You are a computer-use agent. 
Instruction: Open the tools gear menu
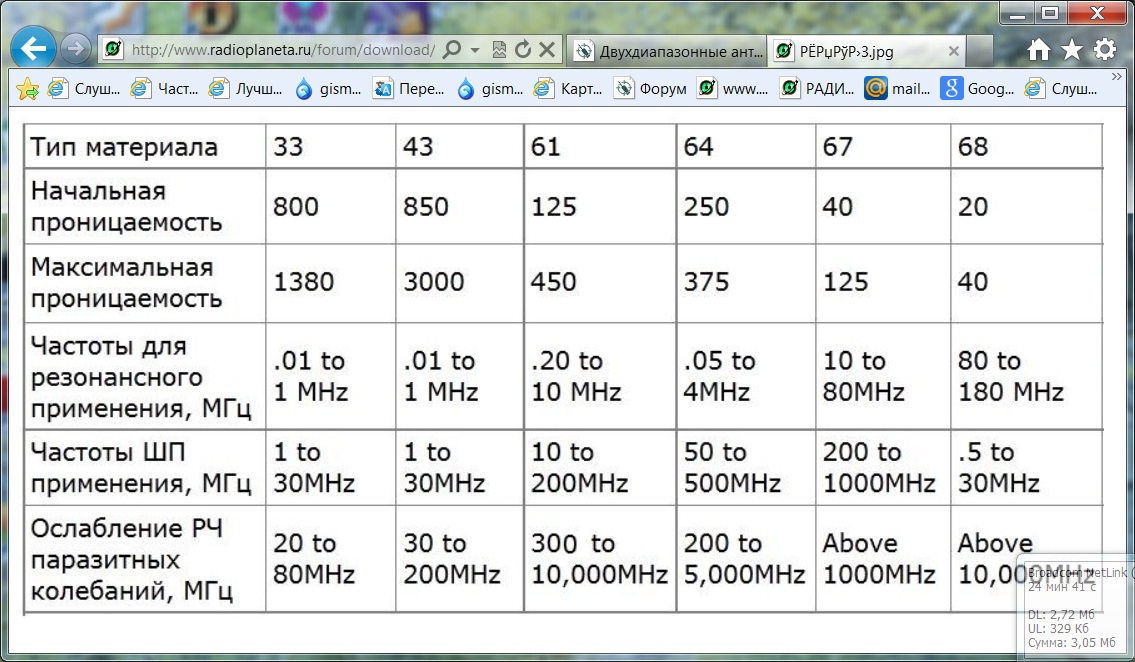pyautogui.click(x=1105, y=50)
